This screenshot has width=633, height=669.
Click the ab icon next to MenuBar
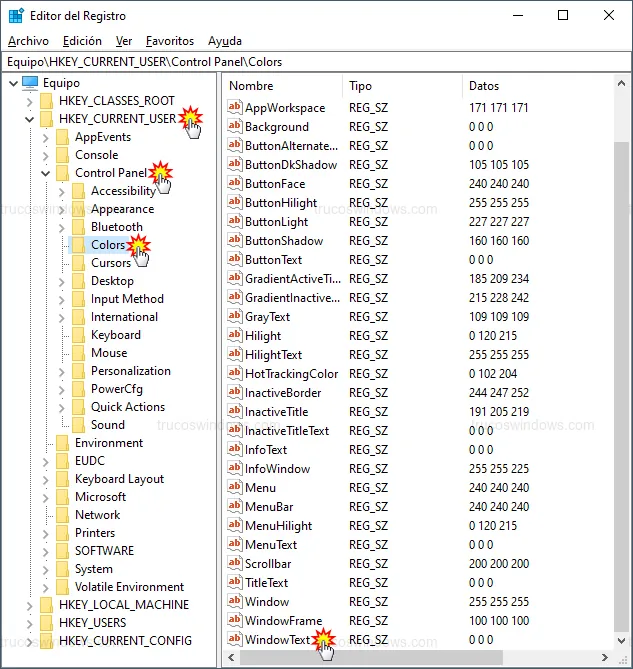point(235,507)
